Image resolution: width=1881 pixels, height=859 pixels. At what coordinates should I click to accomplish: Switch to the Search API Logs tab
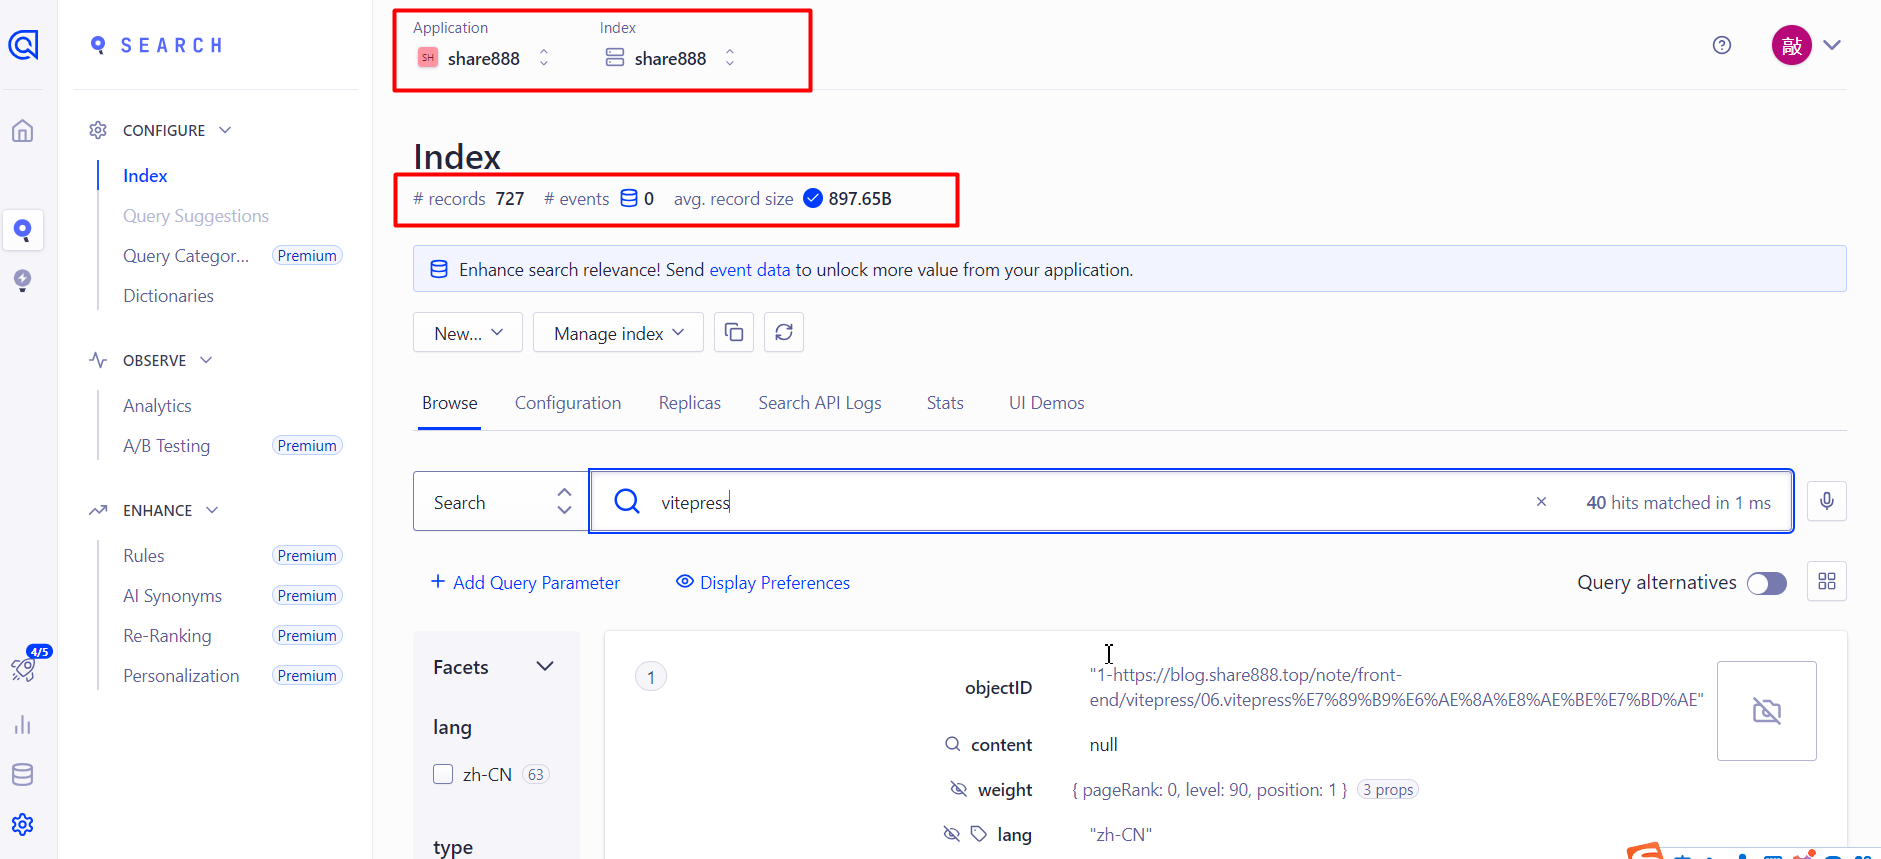coord(820,403)
